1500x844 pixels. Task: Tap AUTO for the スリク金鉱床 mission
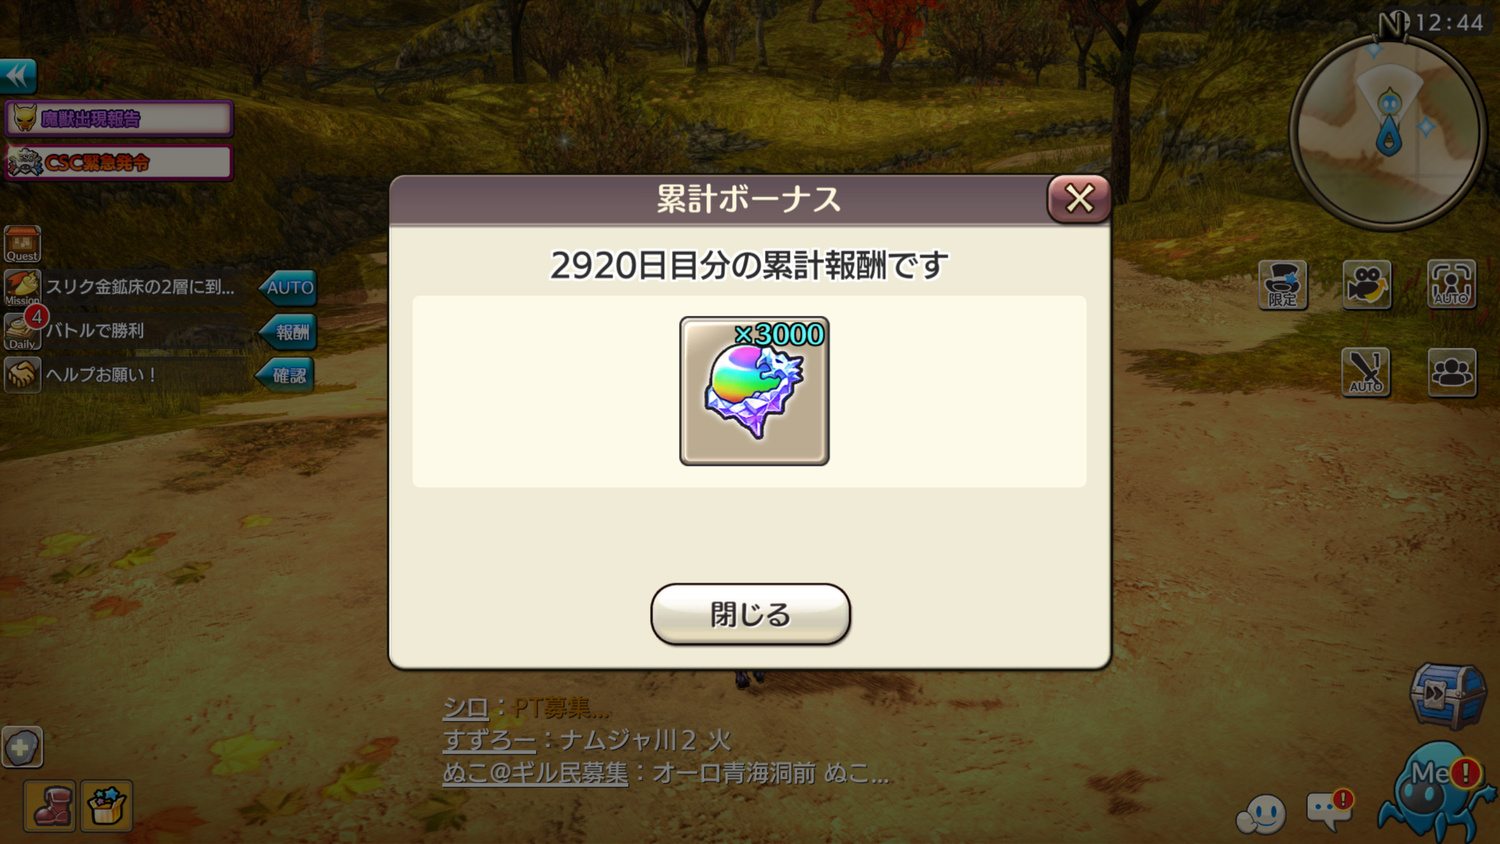pos(288,287)
